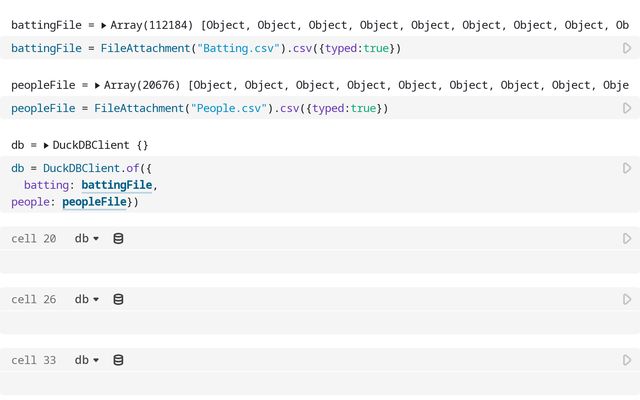
Task: Click database icon in cell 33
Action: [x=118, y=360]
